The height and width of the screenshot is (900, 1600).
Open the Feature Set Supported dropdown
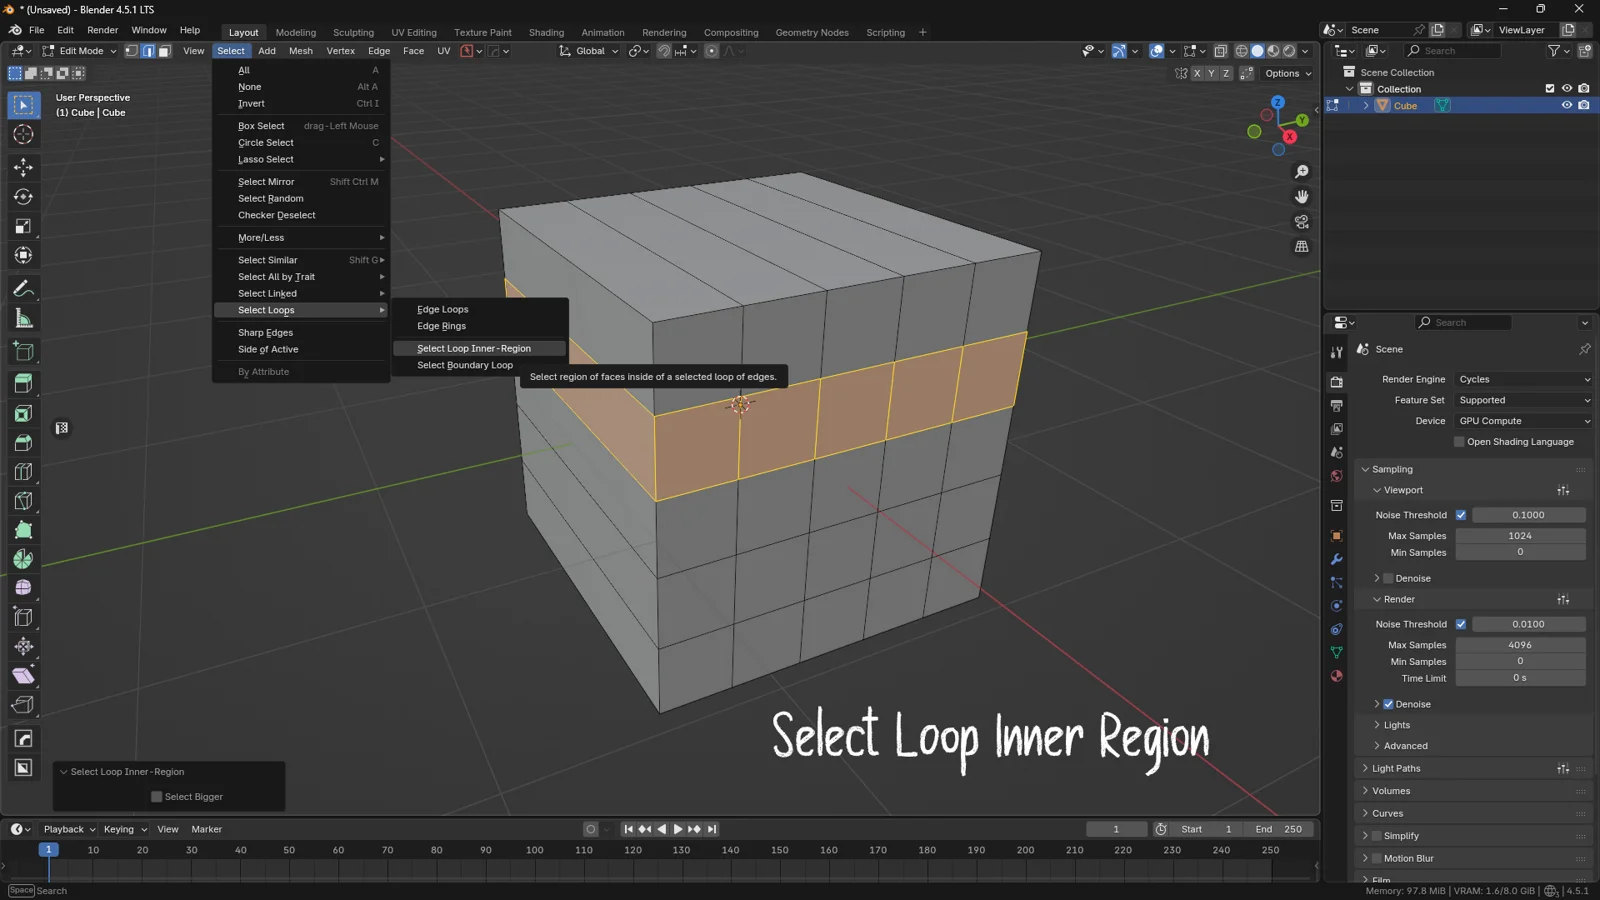pos(1523,400)
